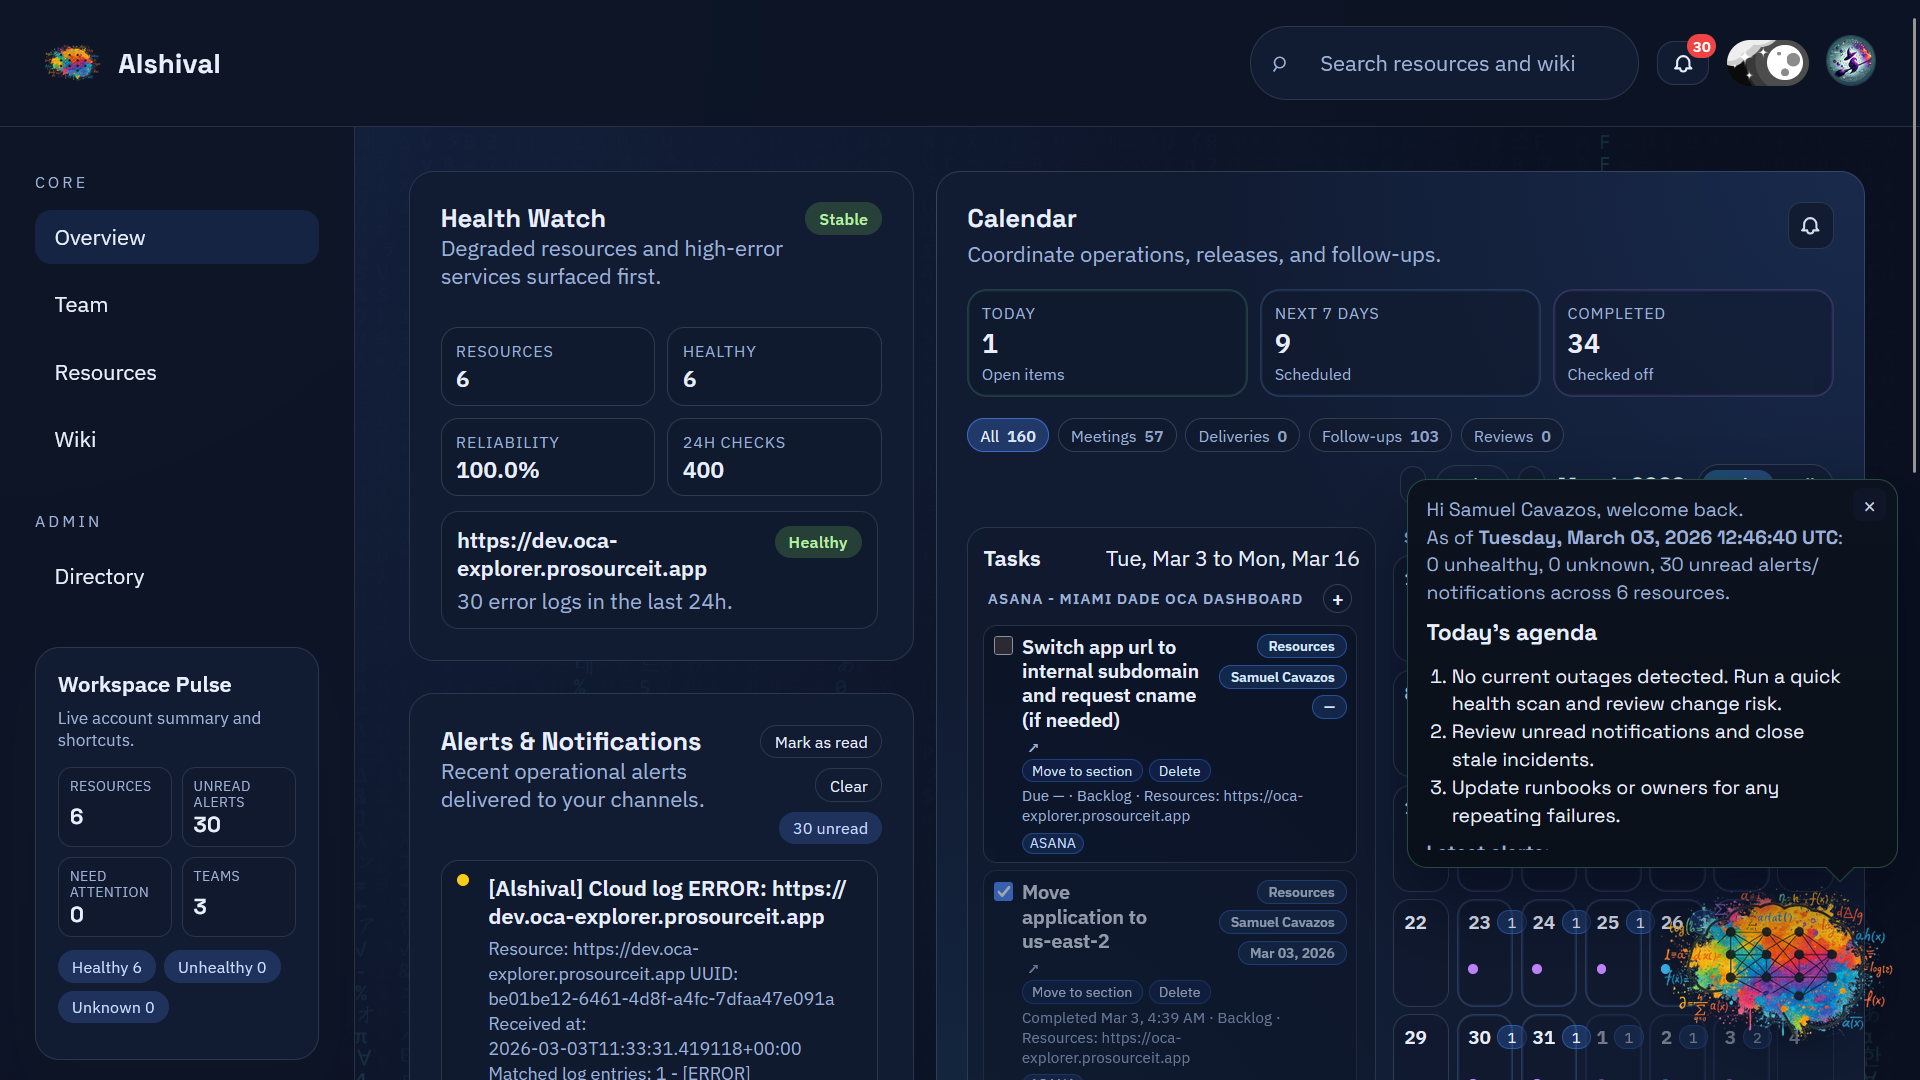Delete the 'Move application to us-east-2' task
The height and width of the screenshot is (1080, 1920).
(x=1179, y=991)
